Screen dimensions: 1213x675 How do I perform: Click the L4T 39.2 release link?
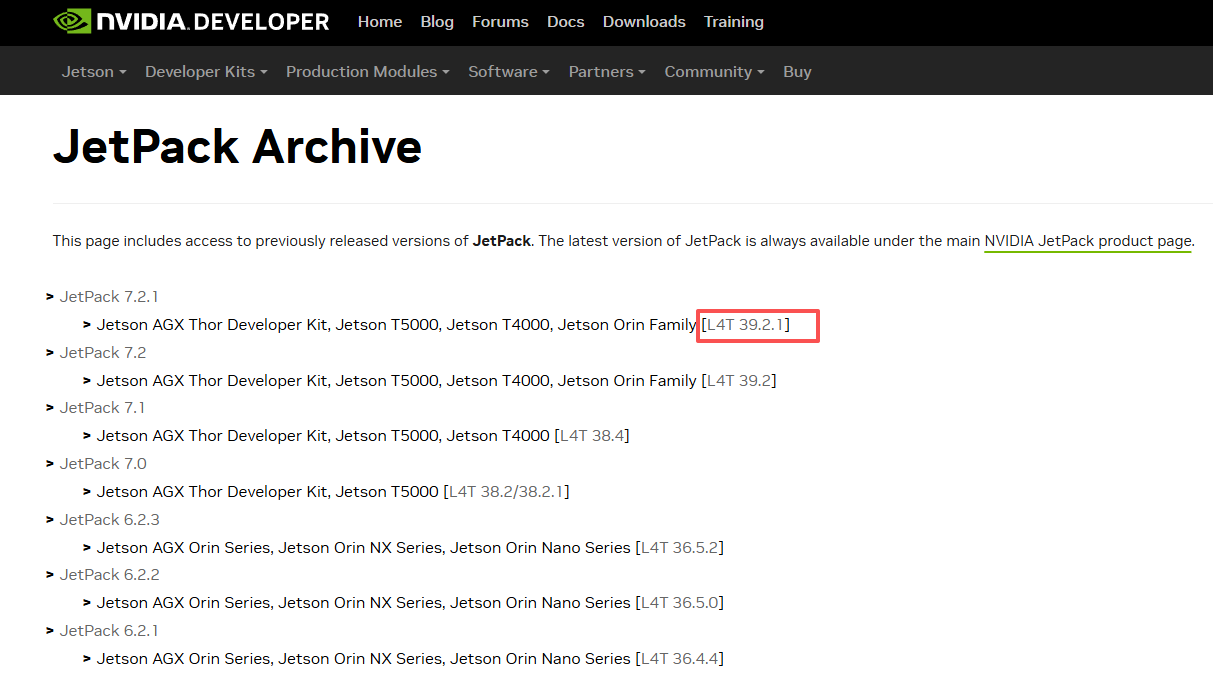point(739,380)
